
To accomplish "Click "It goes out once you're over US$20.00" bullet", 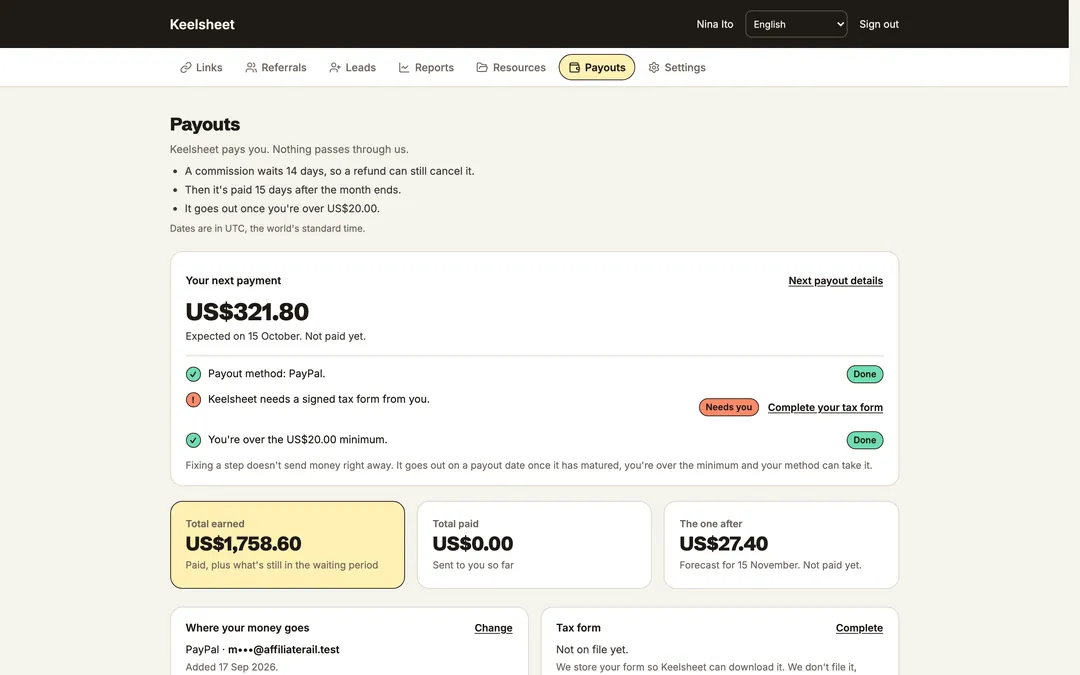I will tap(282, 208).
